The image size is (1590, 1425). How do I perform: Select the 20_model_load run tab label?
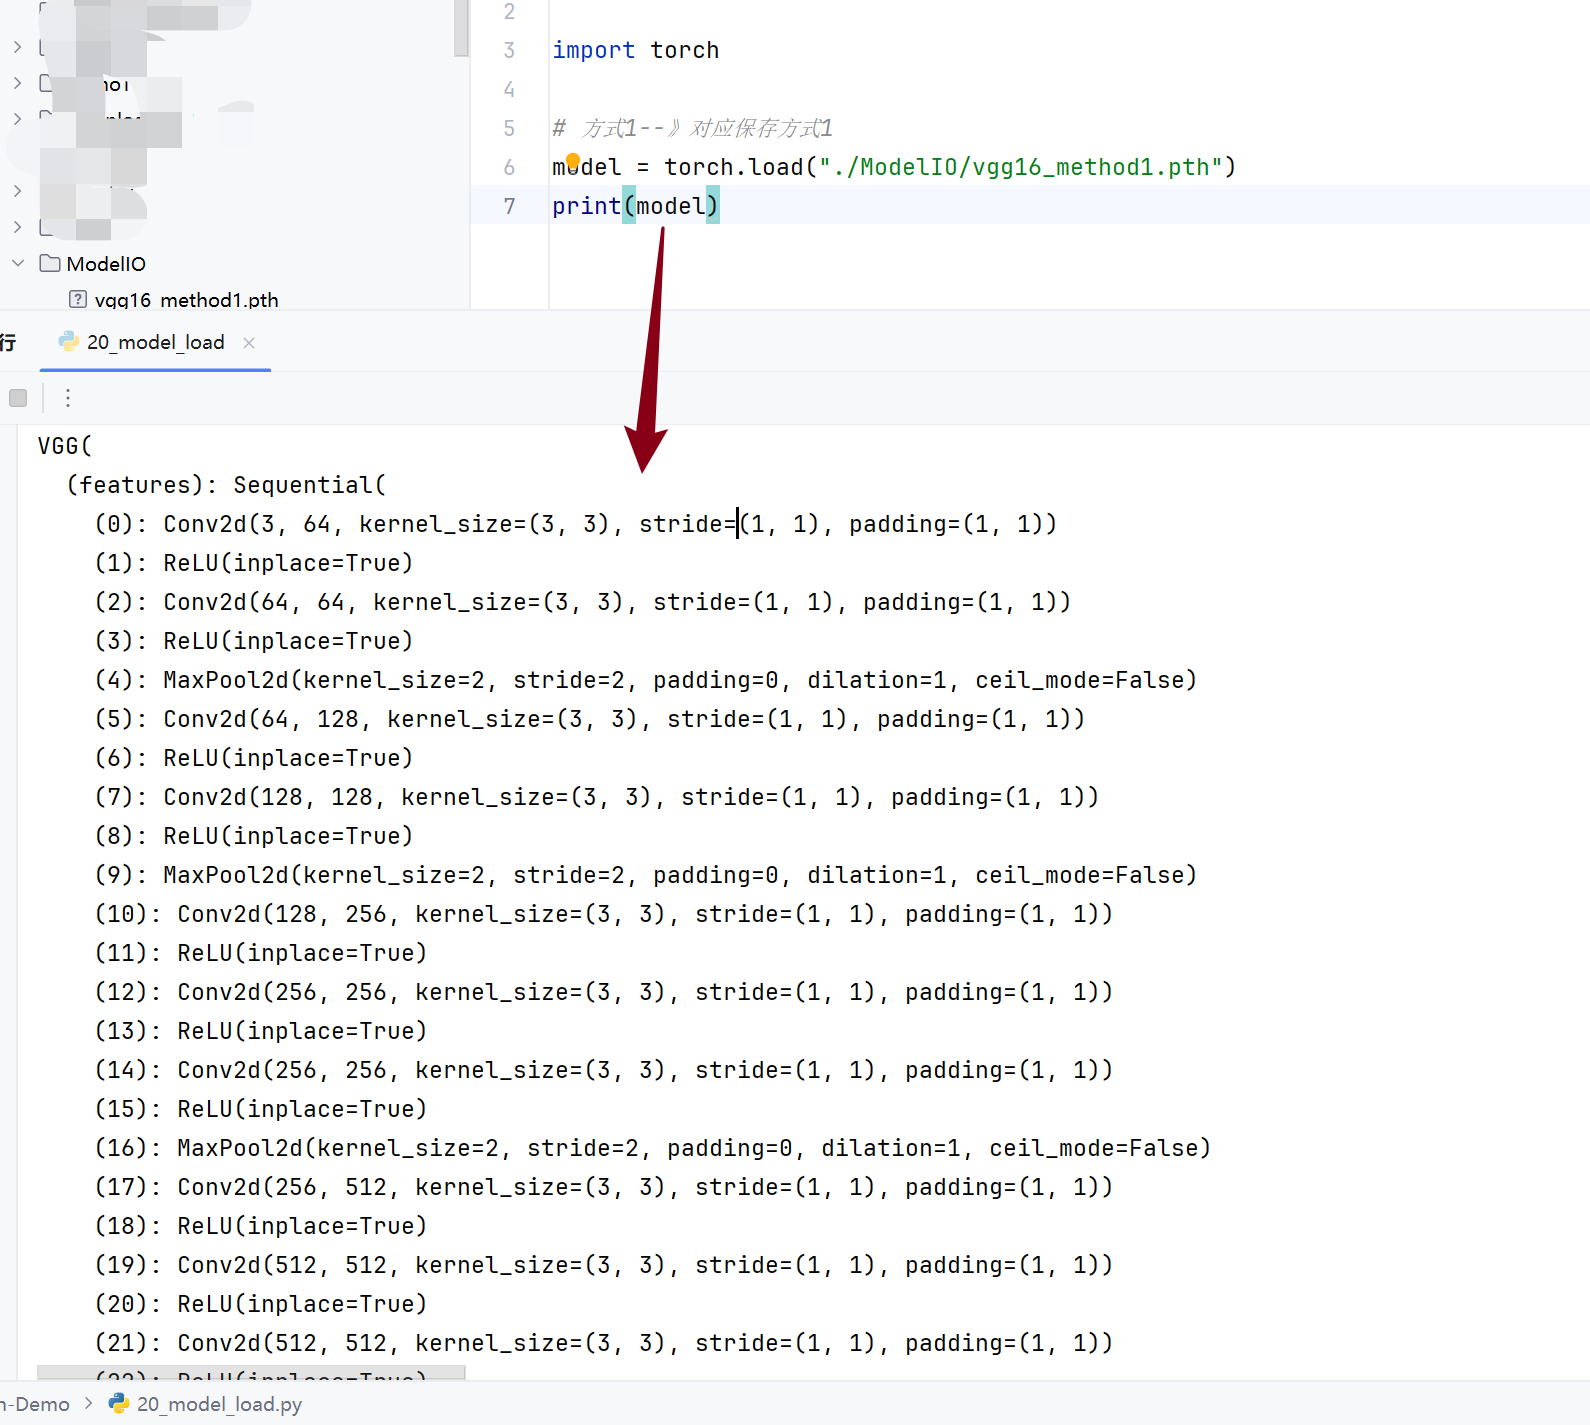coord(155,342)
